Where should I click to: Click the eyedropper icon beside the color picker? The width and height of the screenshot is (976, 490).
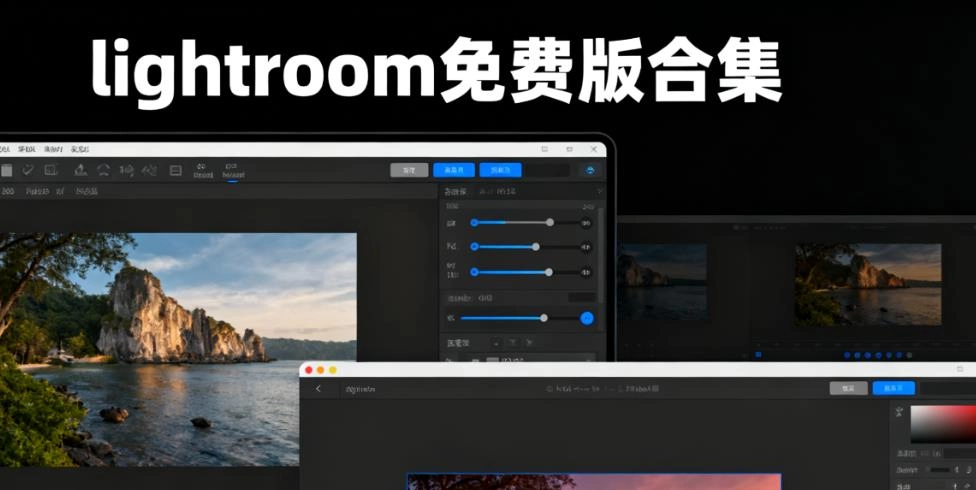click(x=899, y=412)
